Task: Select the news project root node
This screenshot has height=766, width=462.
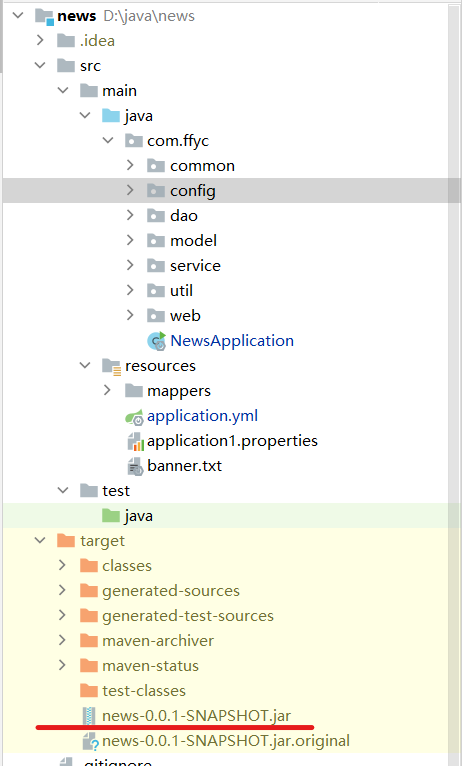Action: 77,16
